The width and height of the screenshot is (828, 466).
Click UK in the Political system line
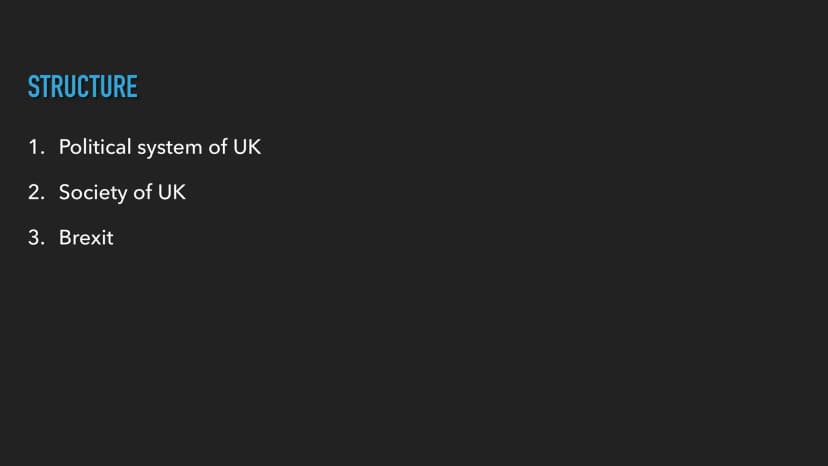coord(247,147)
